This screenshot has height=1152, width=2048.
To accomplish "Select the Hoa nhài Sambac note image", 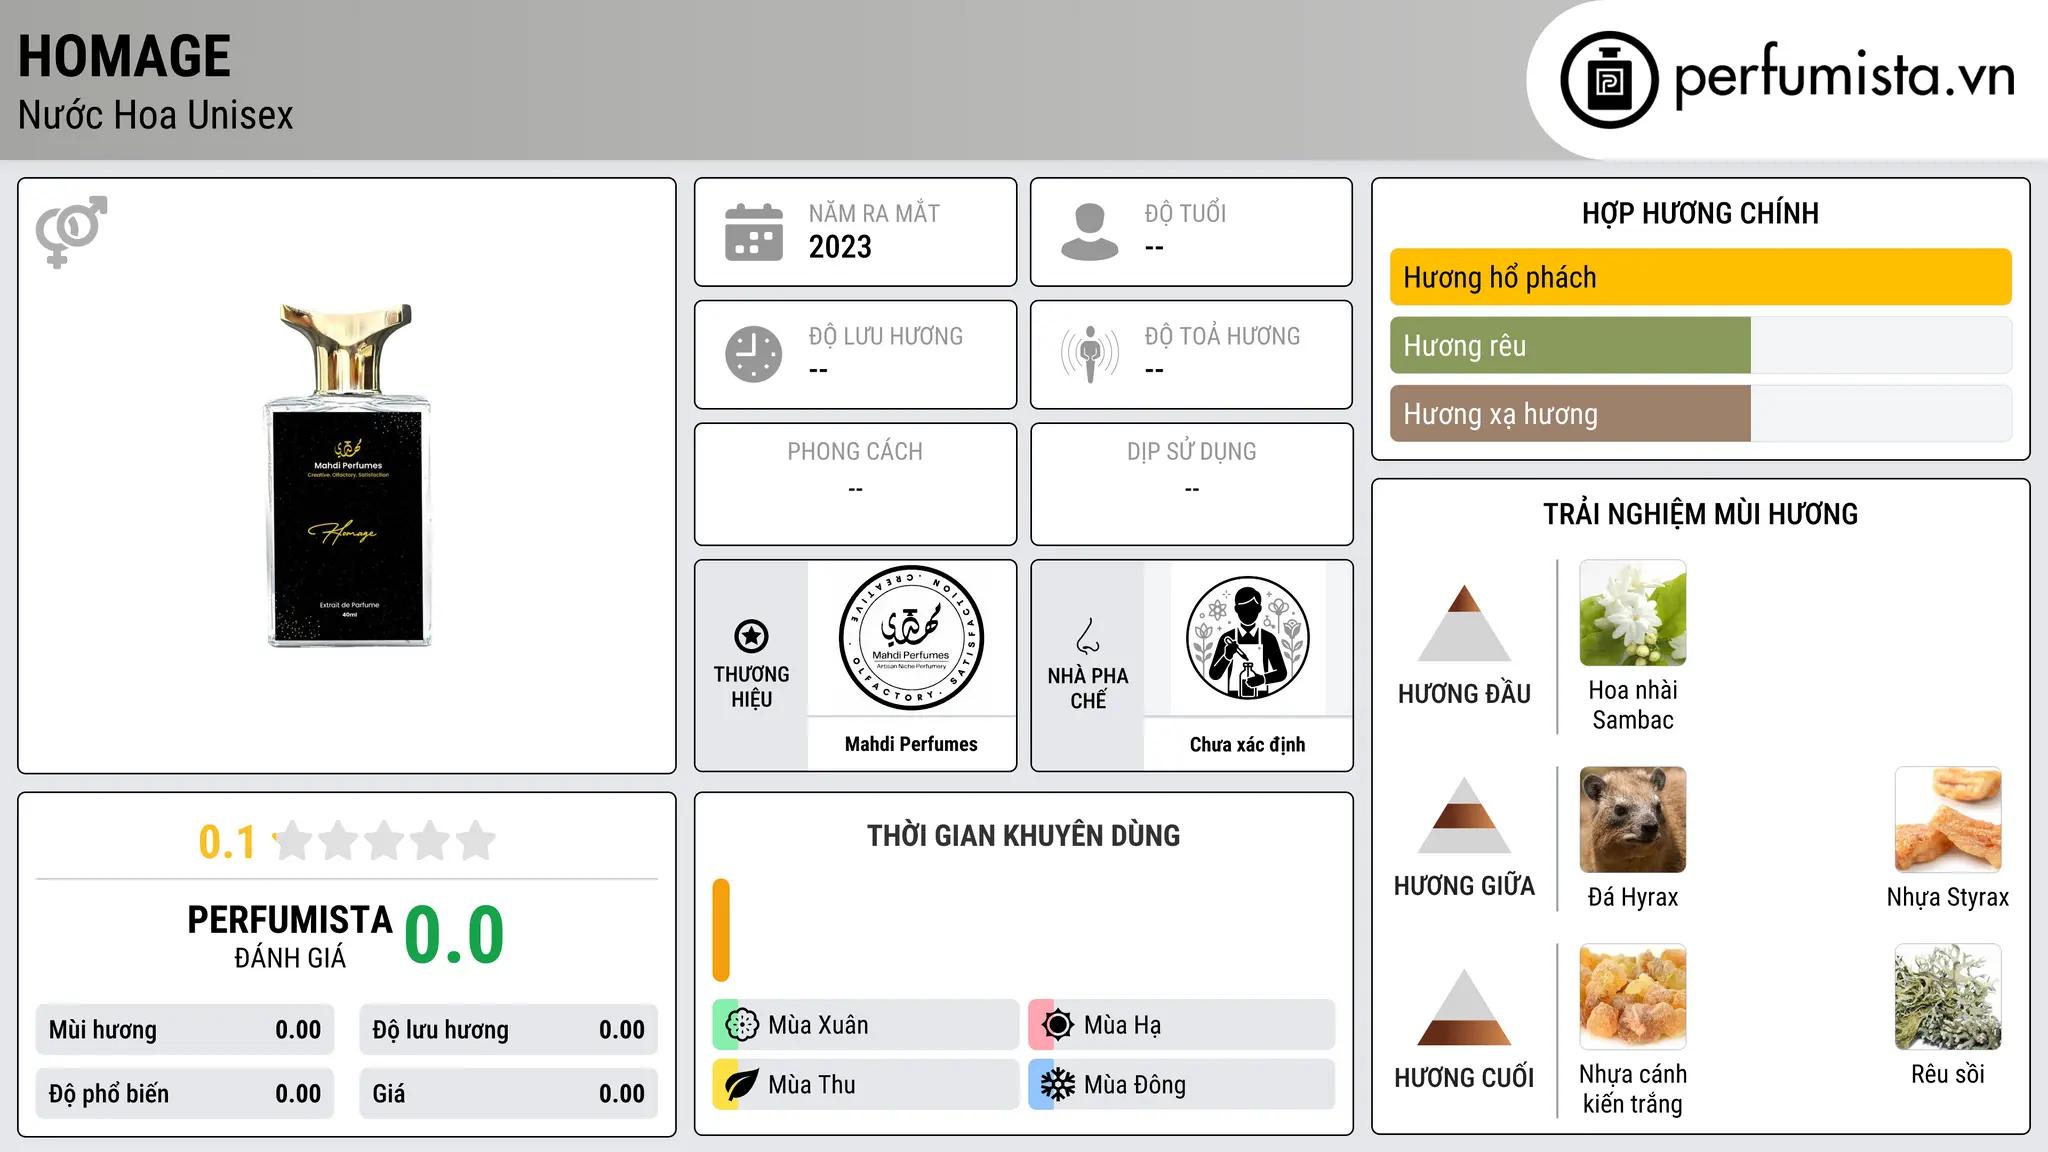I will (1633, 613).
